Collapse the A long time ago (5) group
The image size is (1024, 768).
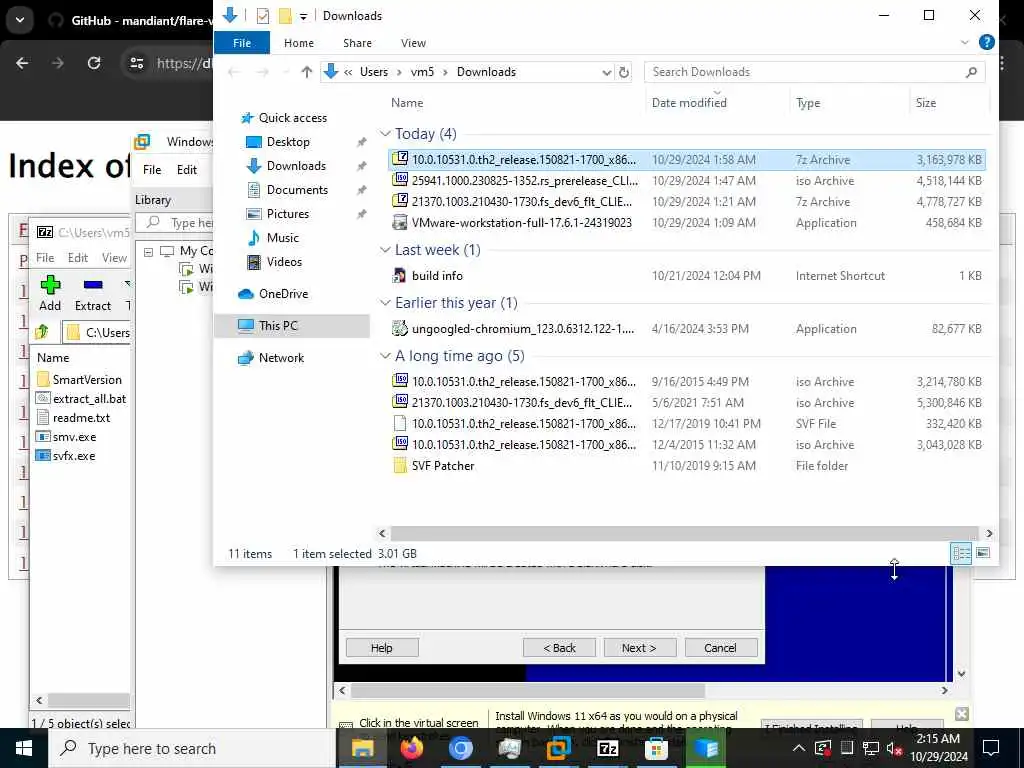[385, 356]
